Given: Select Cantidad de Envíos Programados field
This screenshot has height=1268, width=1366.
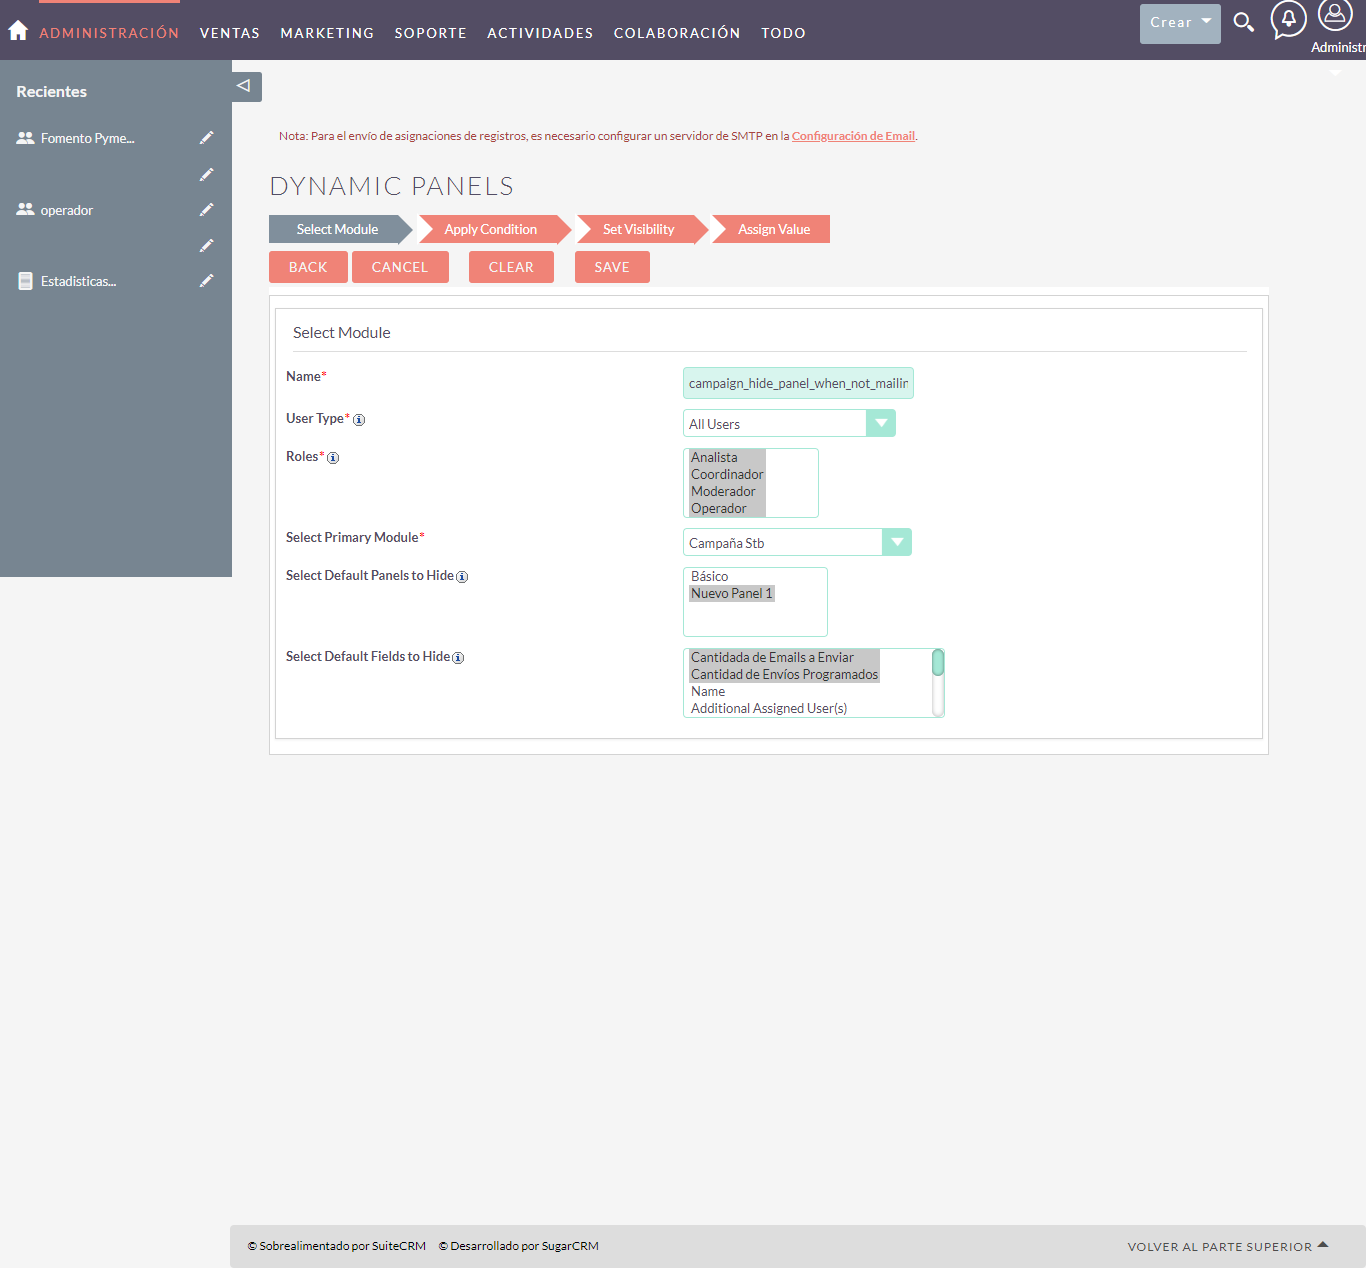Looking at the screenshot, I should [x=784, y=674].
